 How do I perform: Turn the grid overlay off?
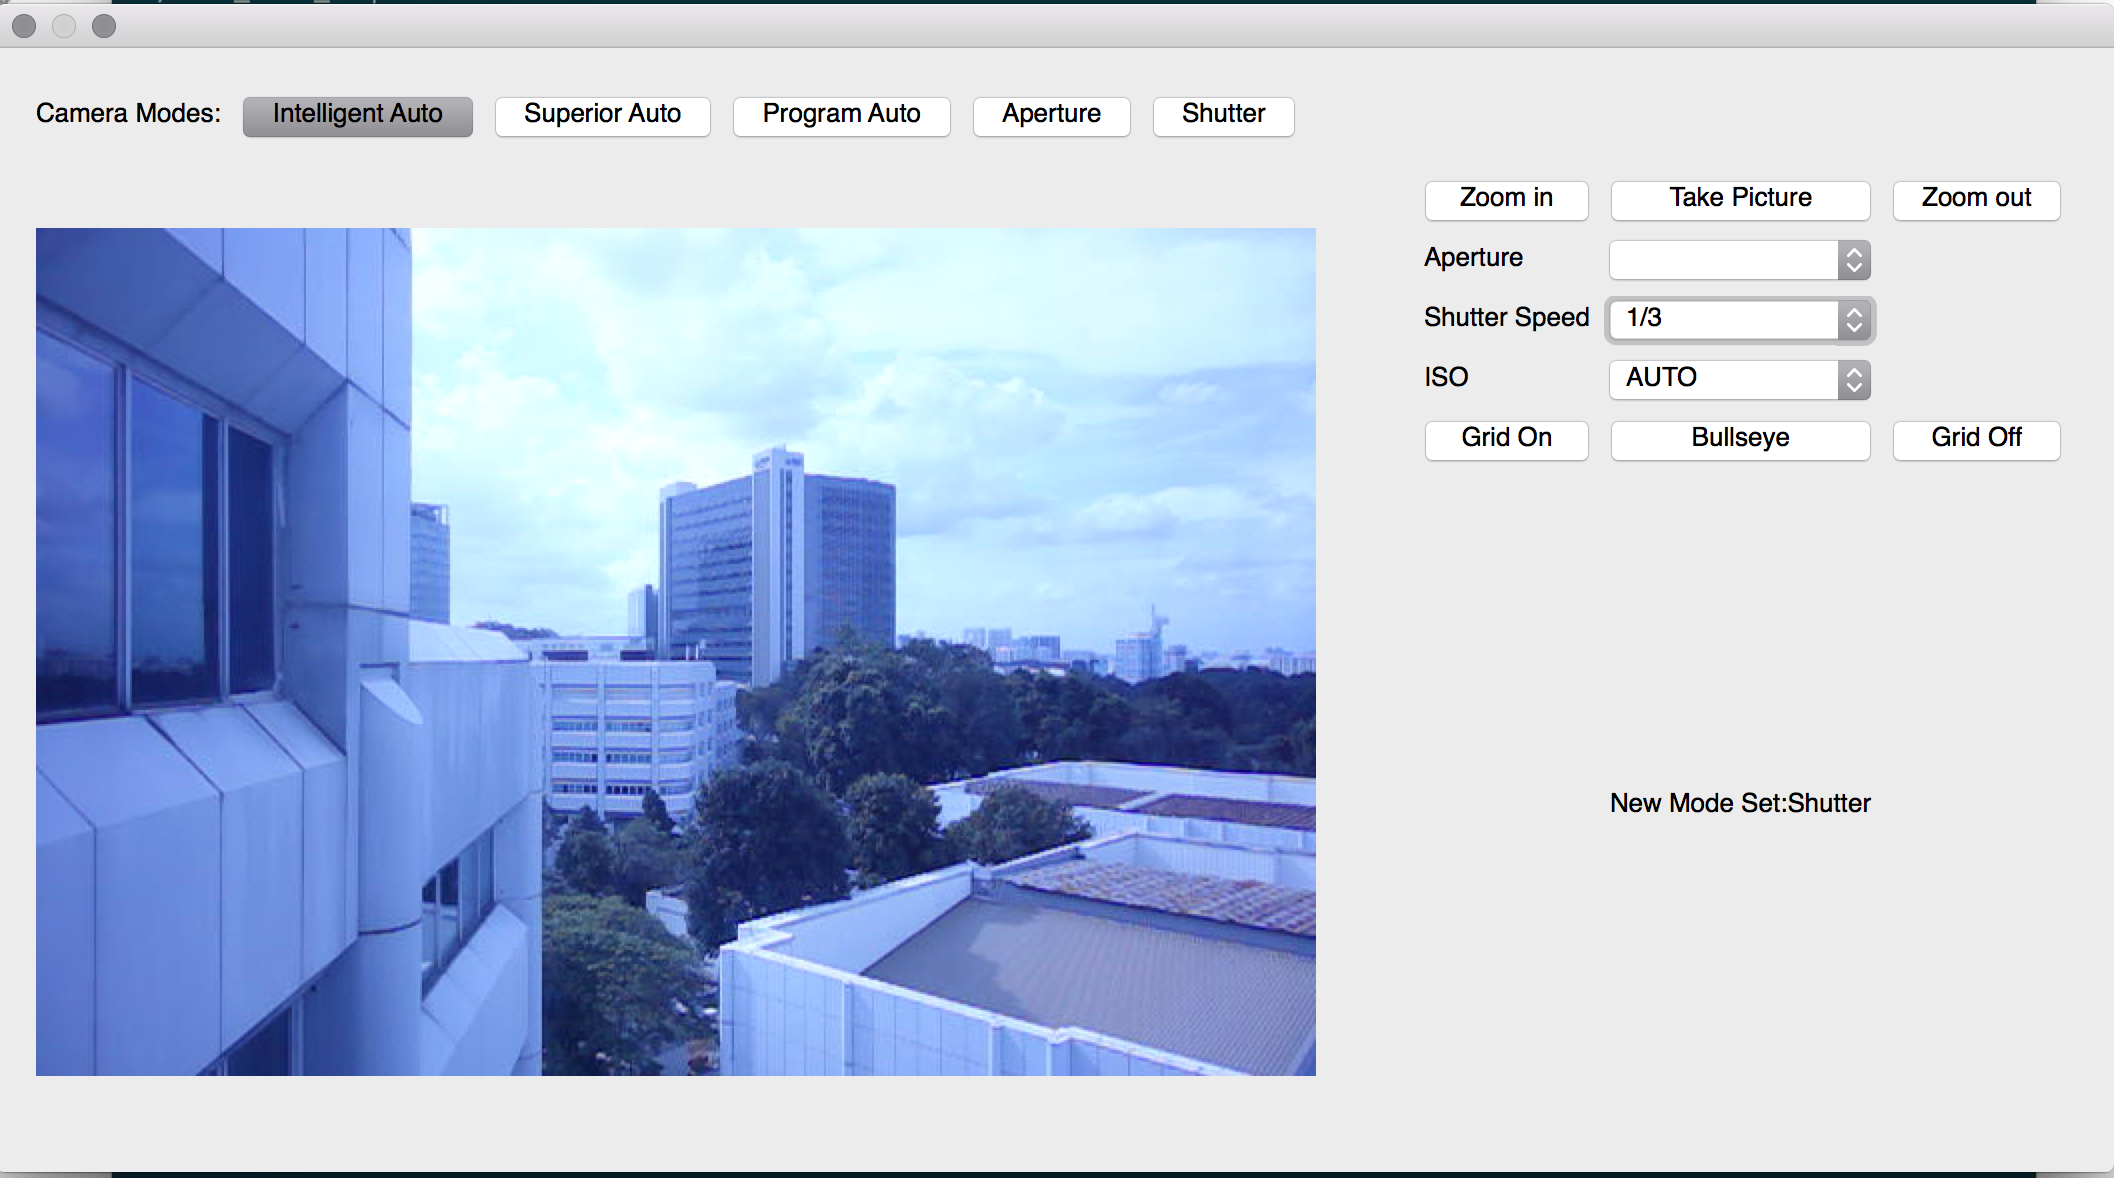coord(1975,439)
